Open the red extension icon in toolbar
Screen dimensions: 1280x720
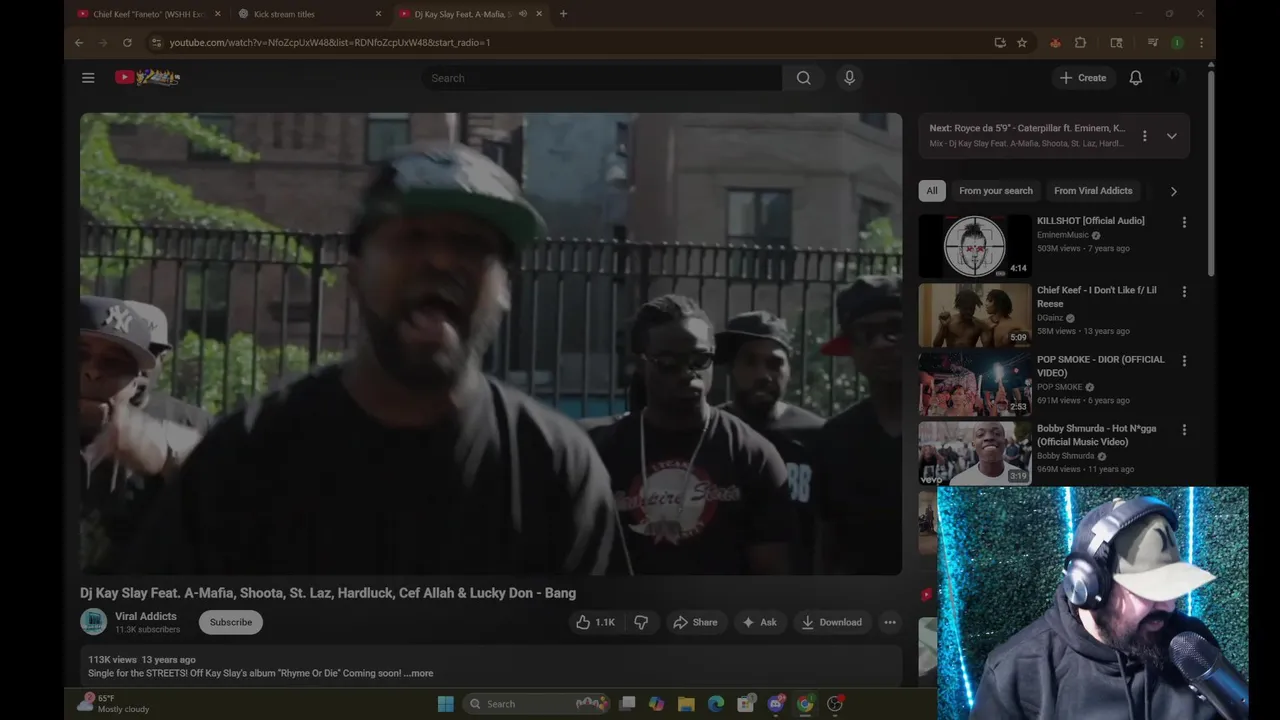[x=1055, y=43]
